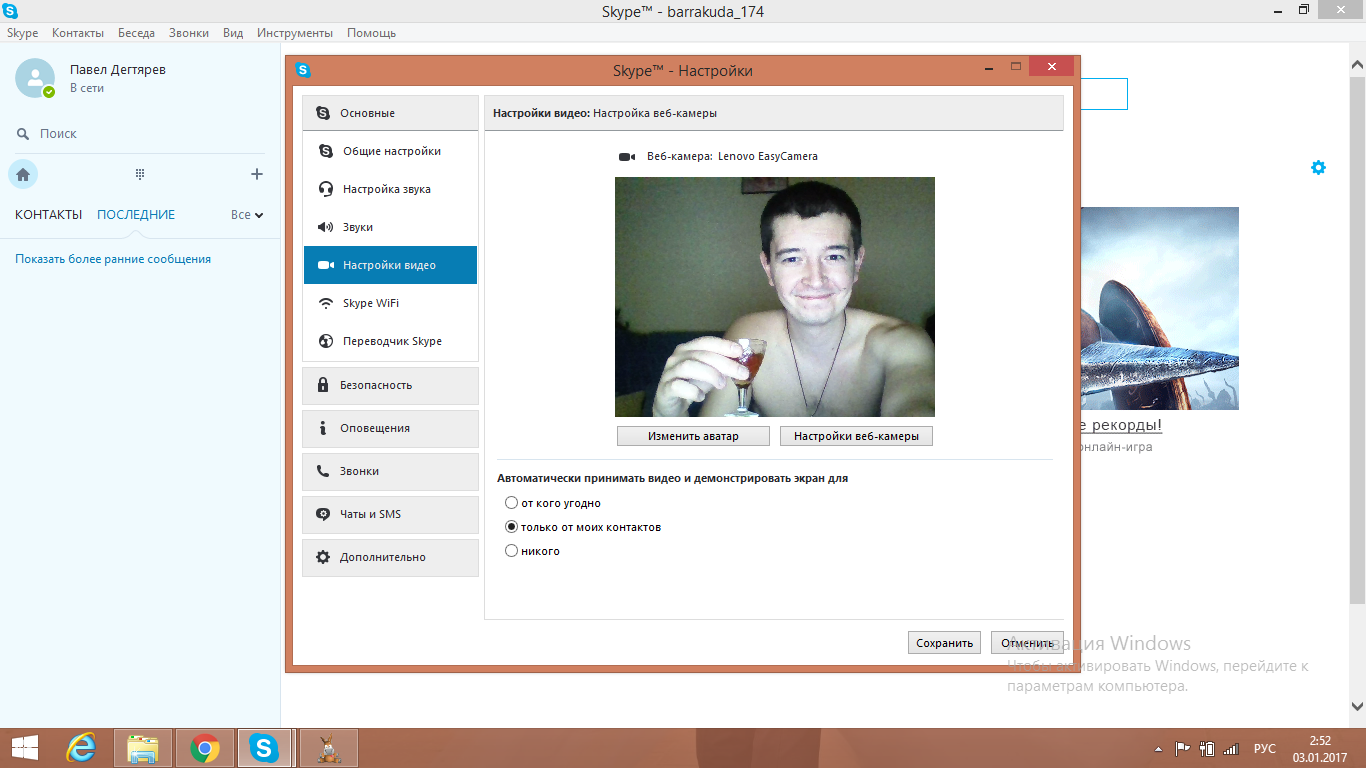1366x768 pixels.
Task: Click the 'Изменить аватар' button
Action: (x=693, y=436)
